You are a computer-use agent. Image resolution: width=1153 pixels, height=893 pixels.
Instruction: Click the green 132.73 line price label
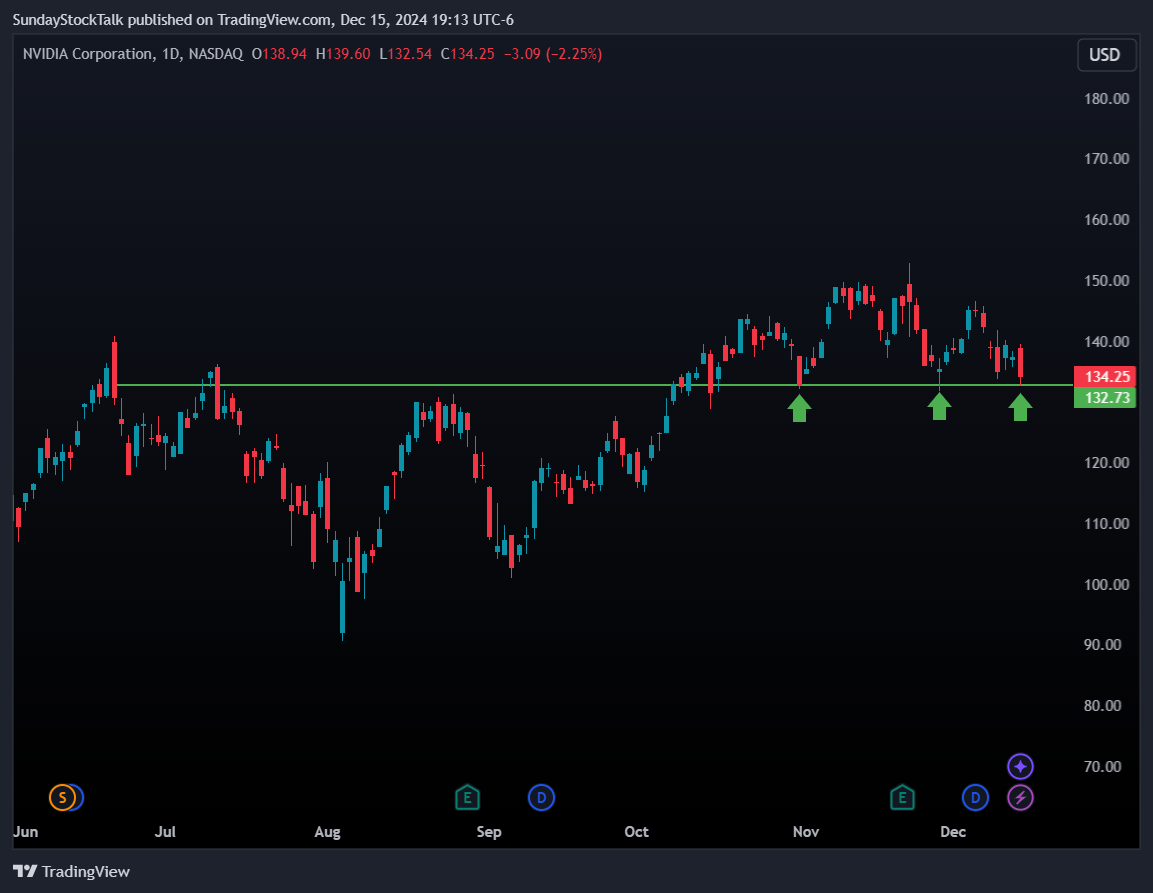[1105, 398]
